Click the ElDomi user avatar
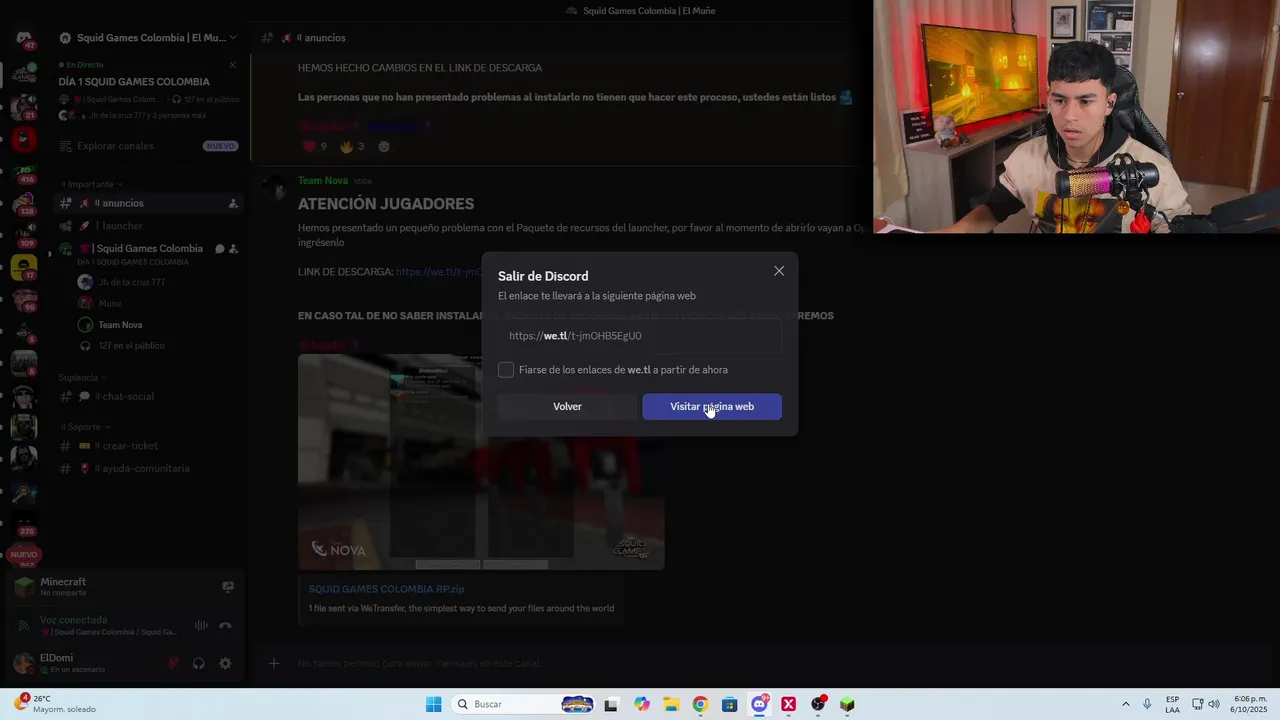The height and width of the screenshot is (720, 1280). point(23,662)
